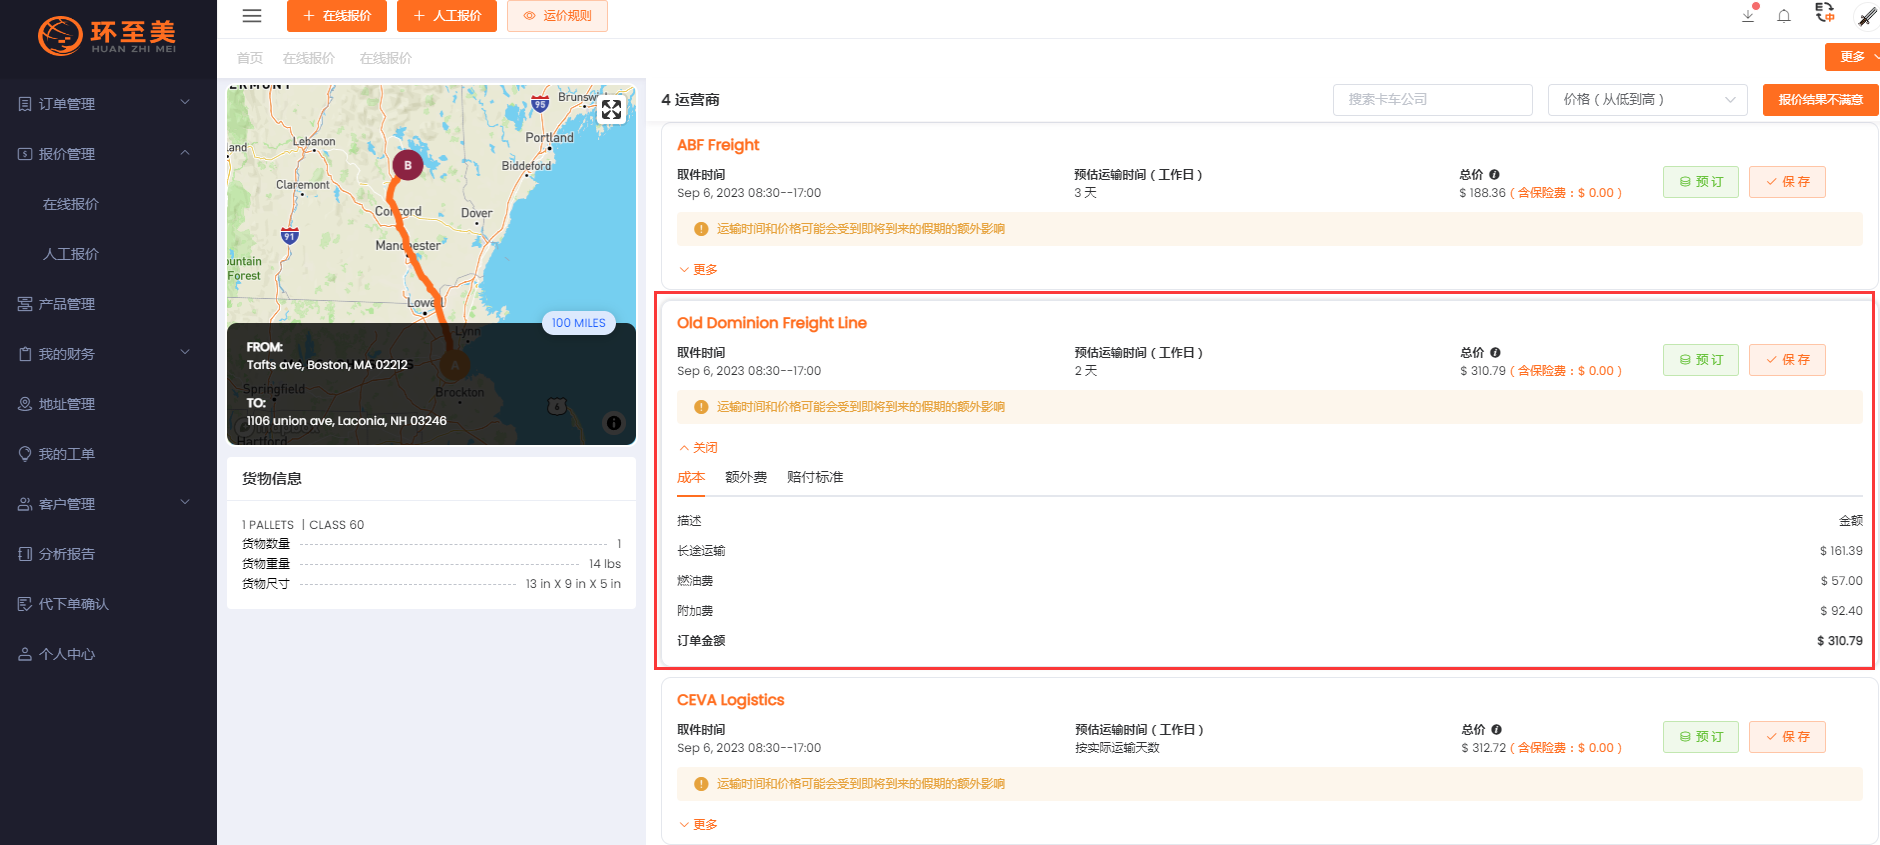The height and width of the screenshot is (845, 1880).
Task: Expand more details under ABF Freight
Action: (699, 270)
